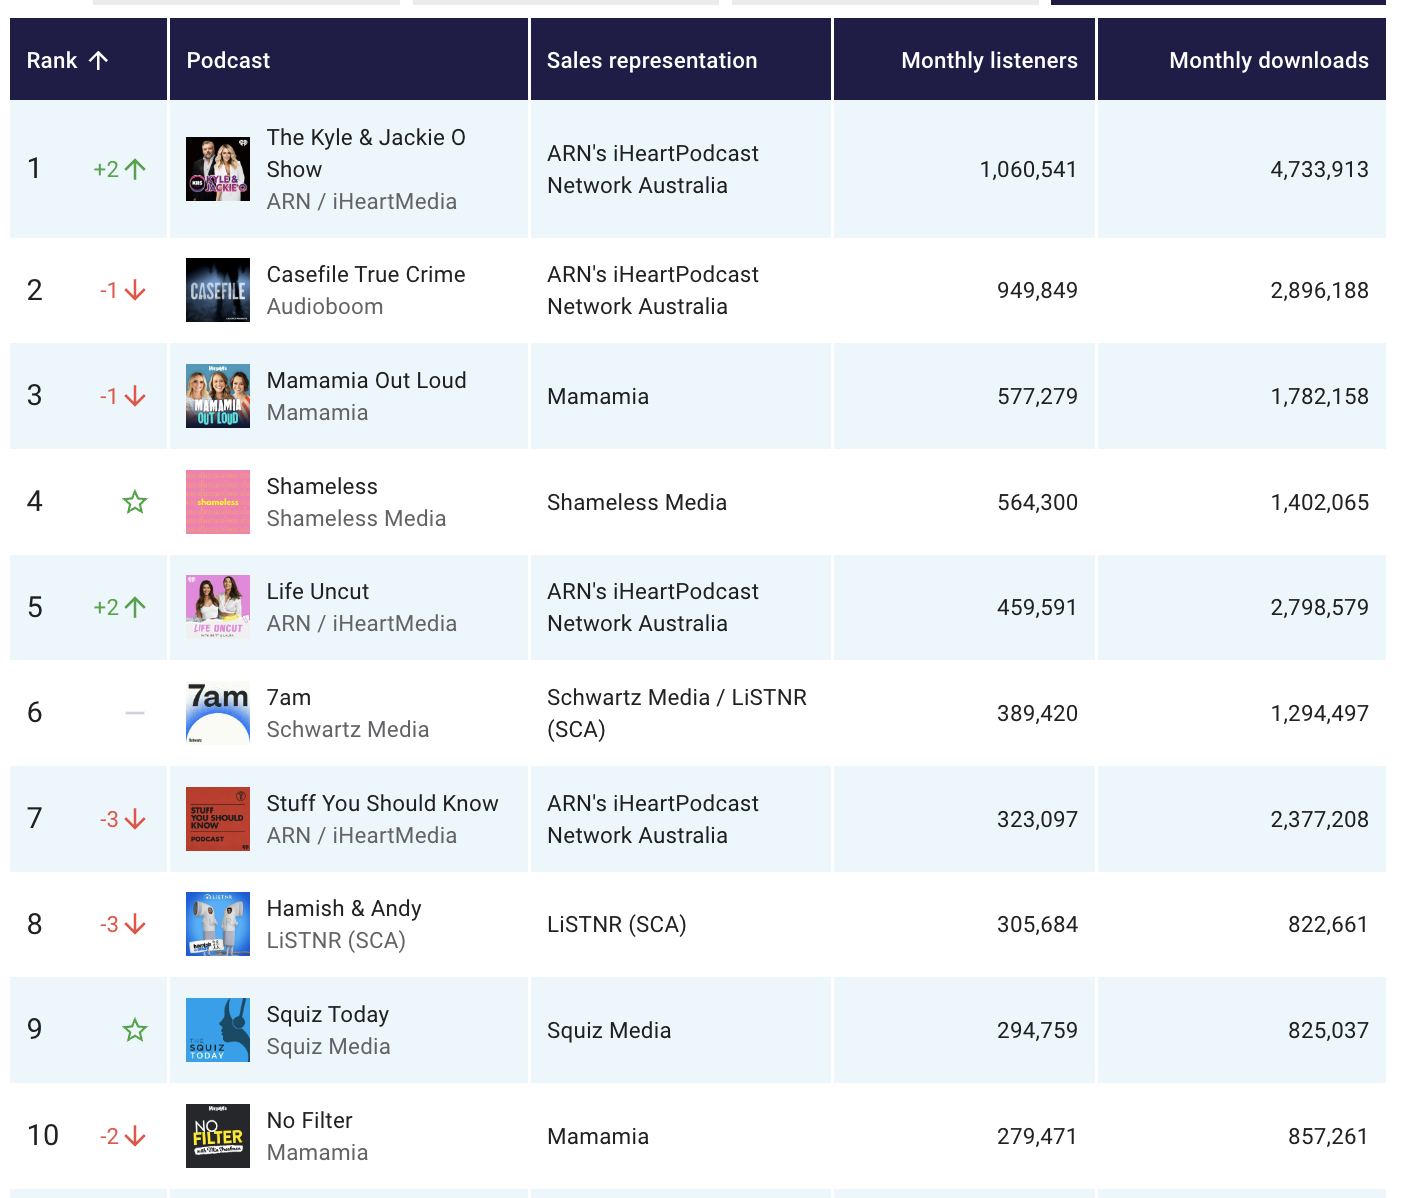Select the monthly downloads value 825,037
The image size is (1402, 1198).
(x=1328, y=1030)
